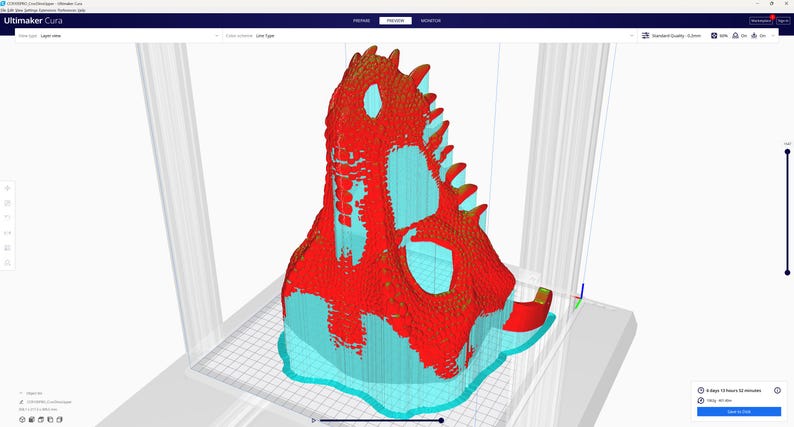Select the Move tool in left toolbar
Image resolution: width=794 pixels, height=427 pixels.
[x=8, y=188]
